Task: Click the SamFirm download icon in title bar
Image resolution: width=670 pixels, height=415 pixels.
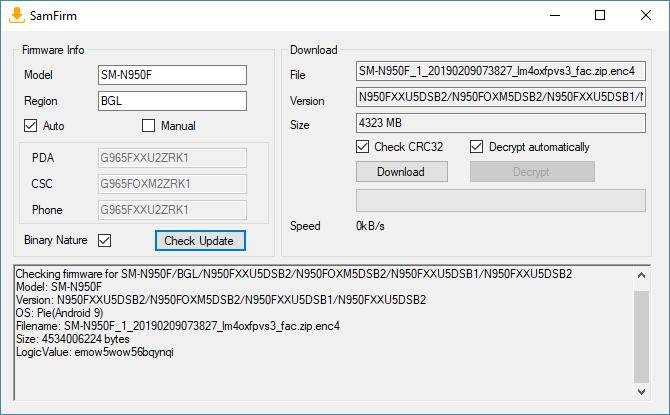Action: pyautogui.click(x=16, y=15)
